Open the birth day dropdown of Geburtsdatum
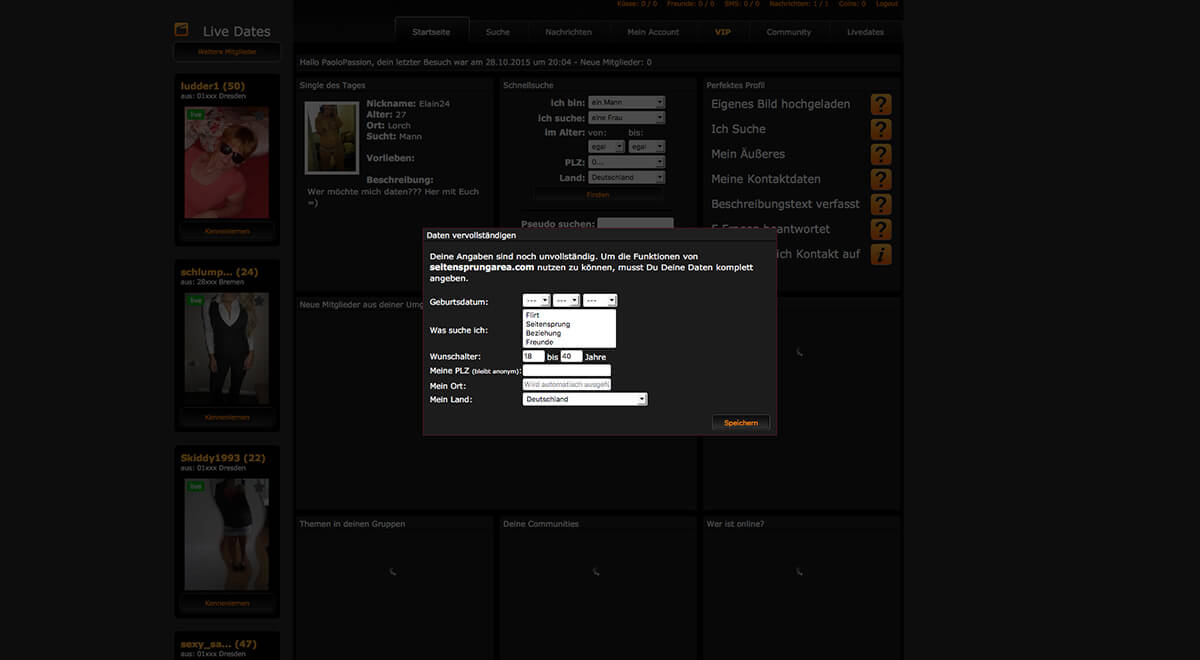 coord(536,300)
